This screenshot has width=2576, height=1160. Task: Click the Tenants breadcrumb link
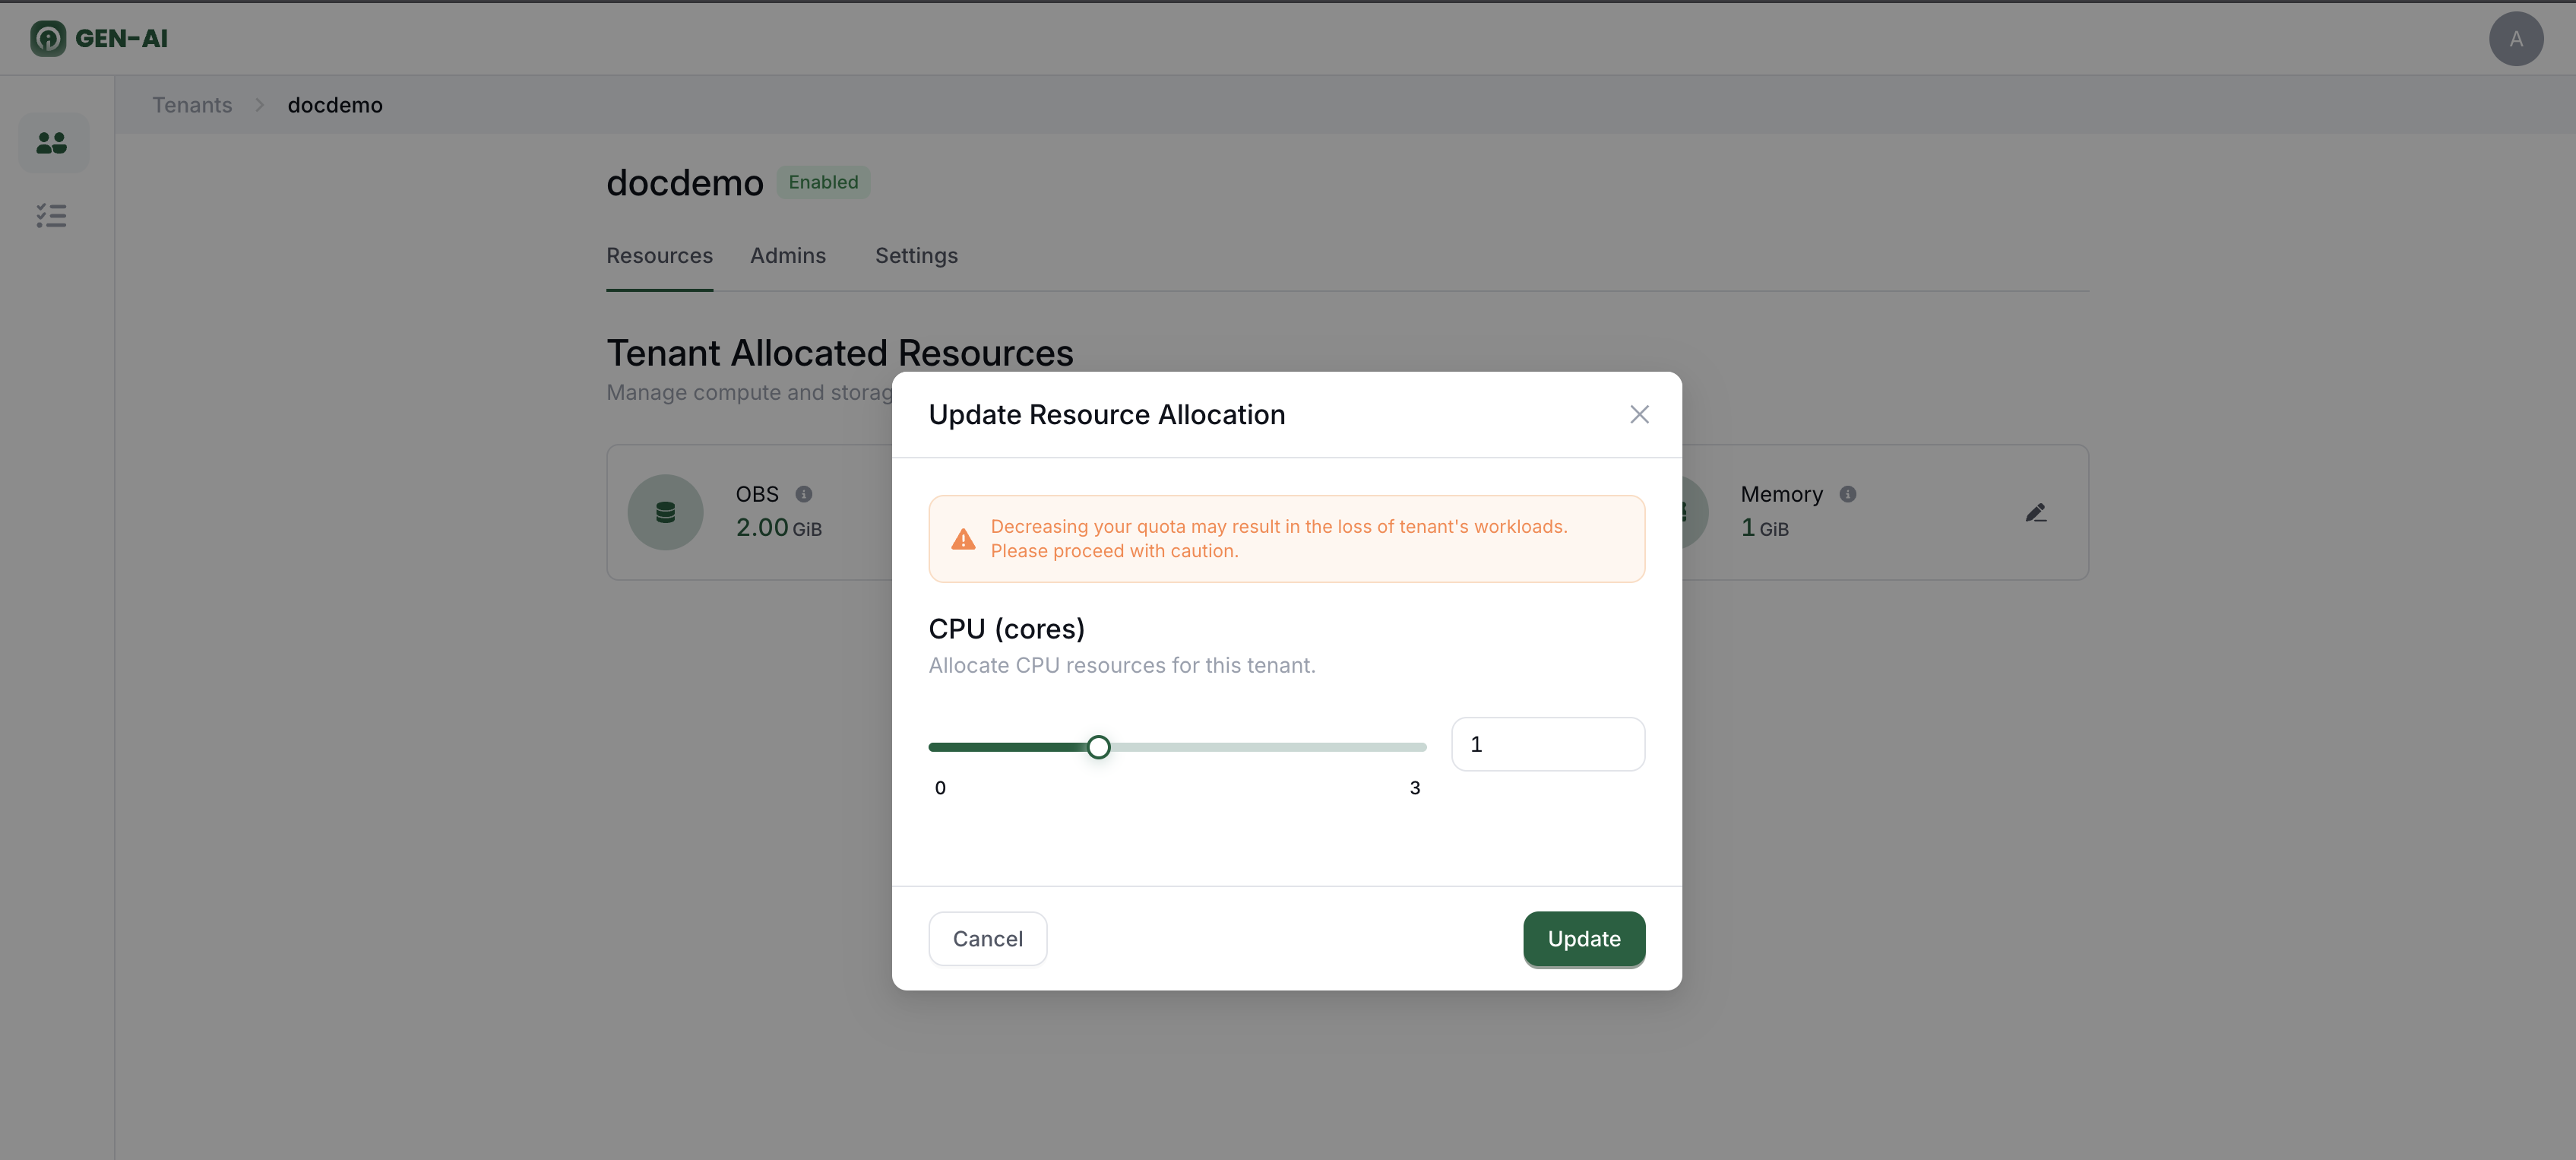[192, 105]
